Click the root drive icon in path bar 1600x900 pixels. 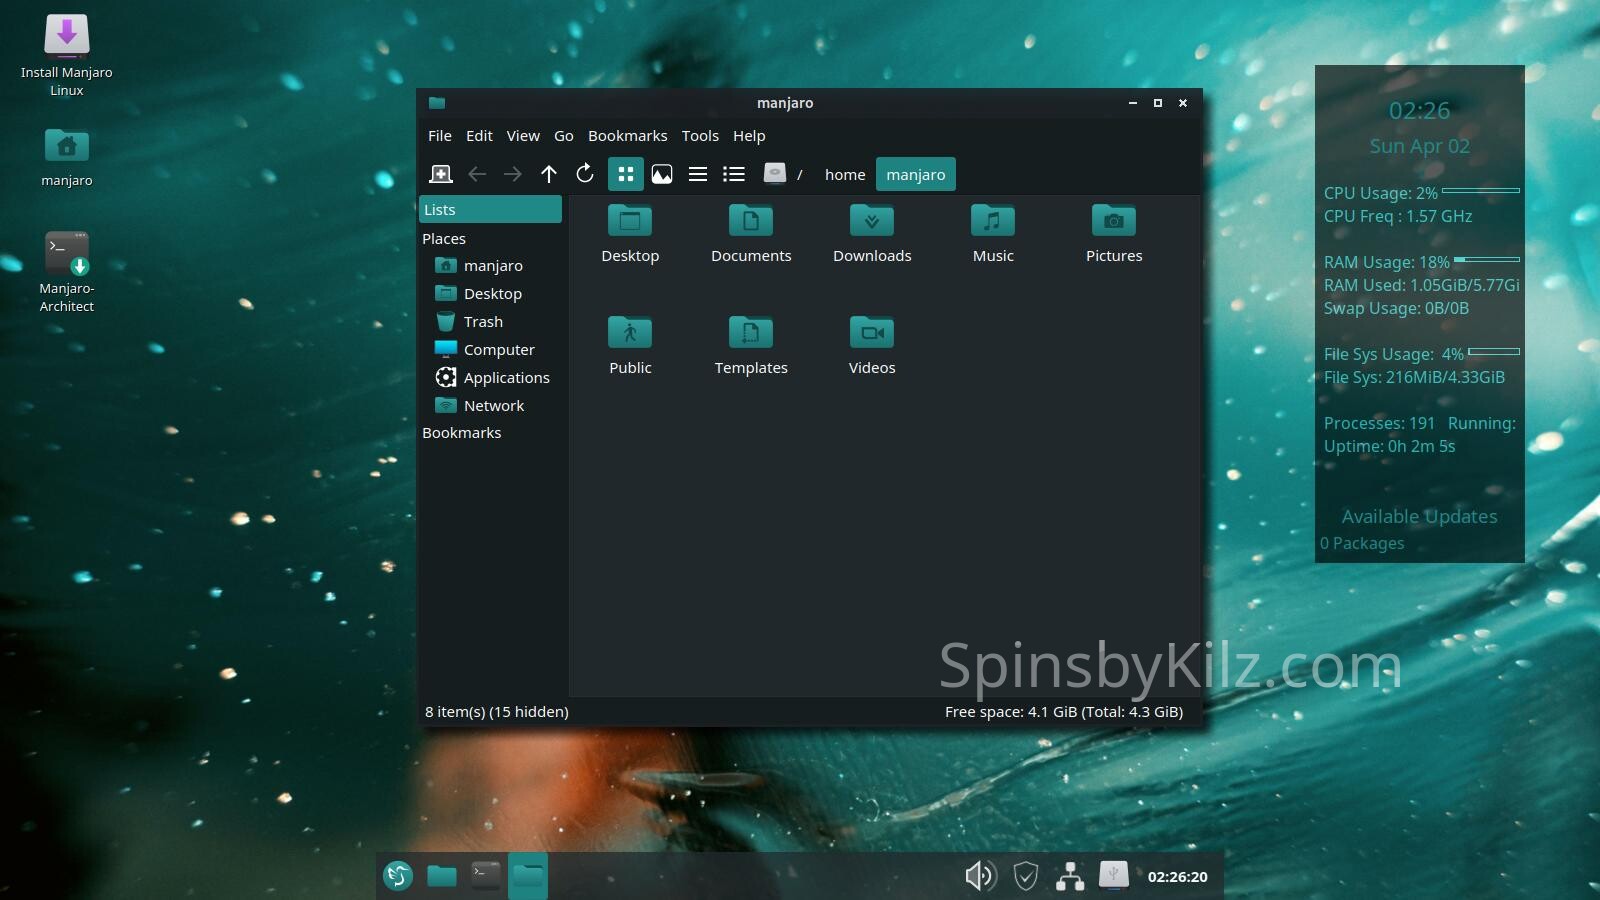(775, 174)
